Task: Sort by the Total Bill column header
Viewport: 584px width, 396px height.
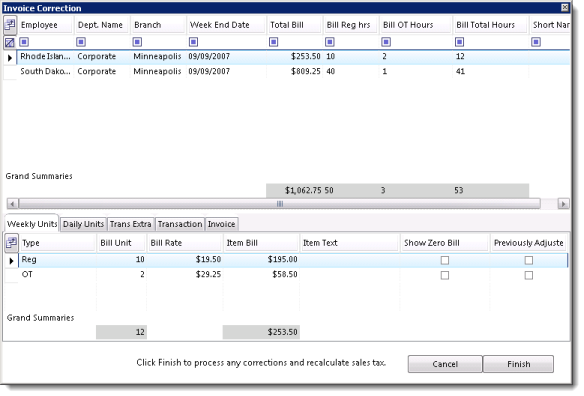Action: (x=294, y=25)
